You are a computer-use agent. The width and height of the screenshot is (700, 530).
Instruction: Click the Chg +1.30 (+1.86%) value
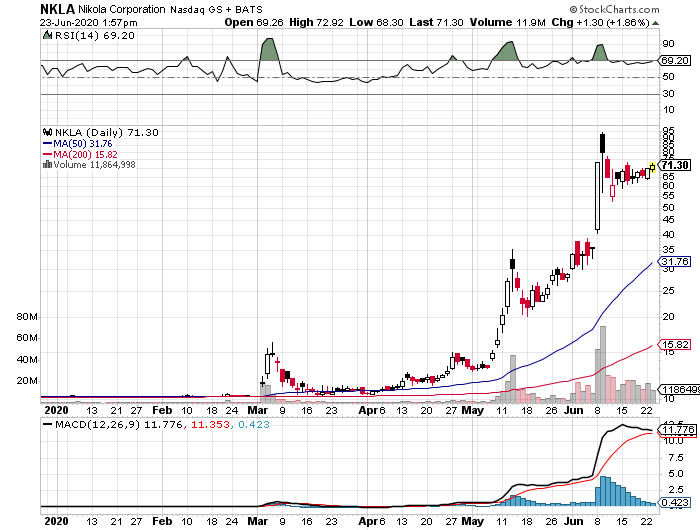(600, 22)
